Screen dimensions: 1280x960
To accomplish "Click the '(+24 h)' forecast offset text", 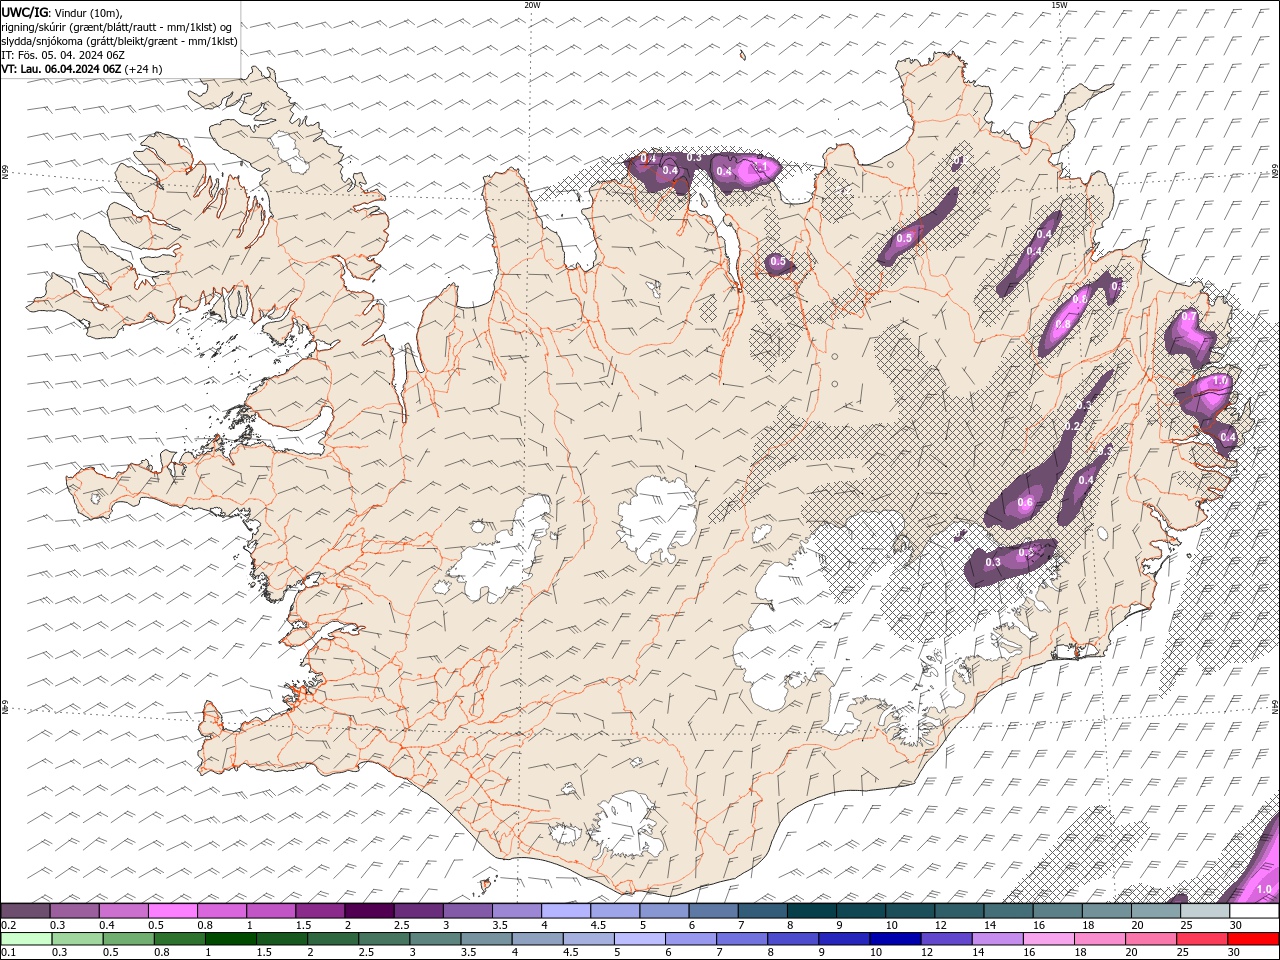I will click(x=143, y=69).
